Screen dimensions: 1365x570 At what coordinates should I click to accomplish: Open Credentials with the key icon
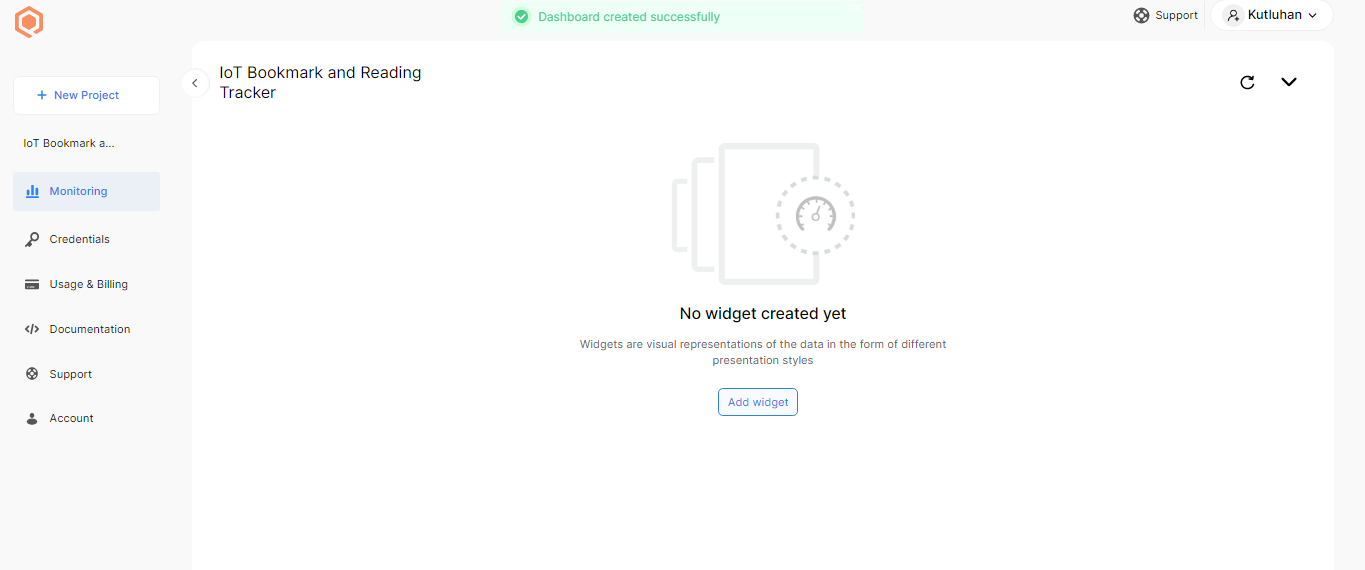click(79, 239)
